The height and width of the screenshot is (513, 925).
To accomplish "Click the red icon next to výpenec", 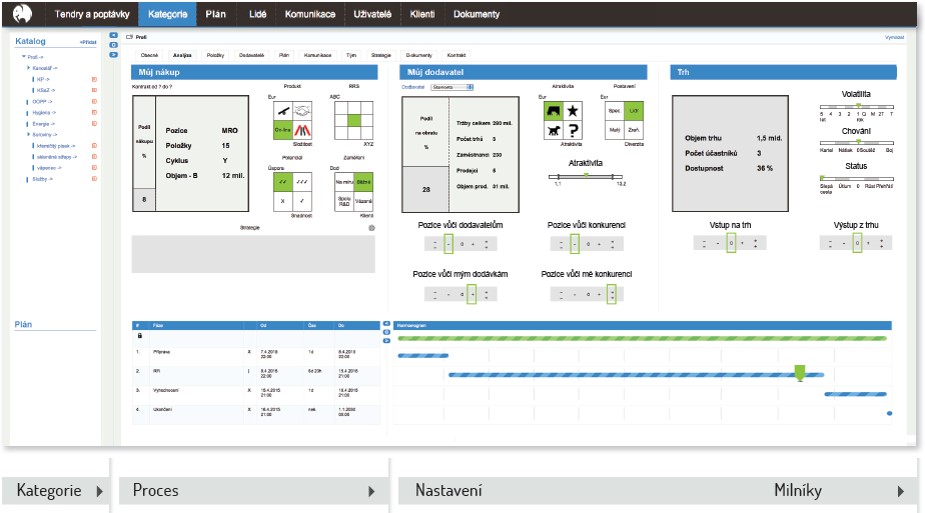I will coord(94,167).
